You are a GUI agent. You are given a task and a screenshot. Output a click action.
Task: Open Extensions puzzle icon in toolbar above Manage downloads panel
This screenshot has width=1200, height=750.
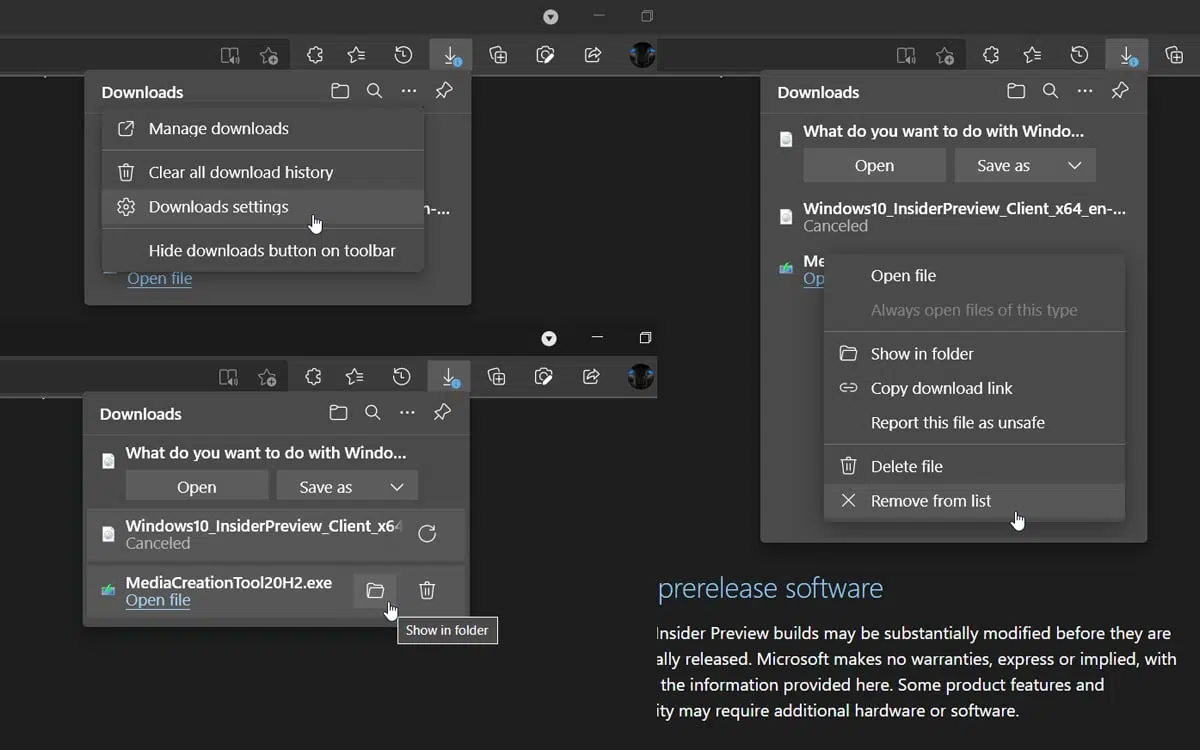pyautogui.click(x=315, y=55)
